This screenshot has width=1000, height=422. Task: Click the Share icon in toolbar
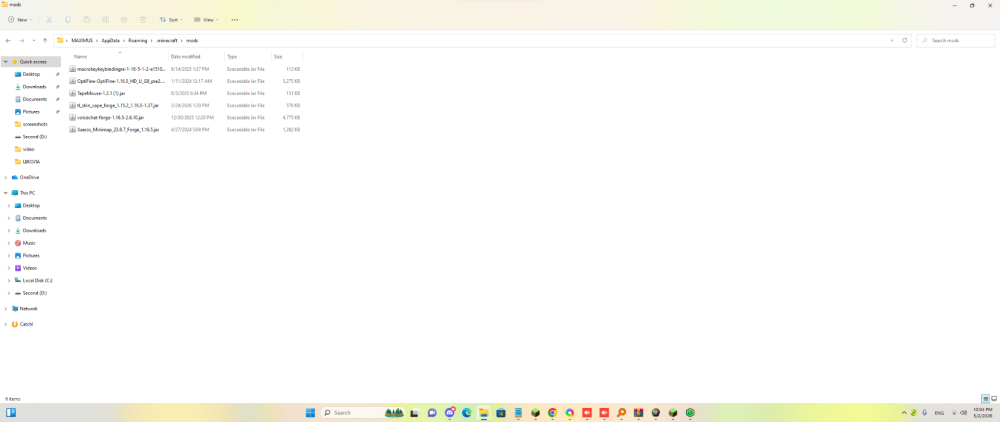click(x=124, y=20)
